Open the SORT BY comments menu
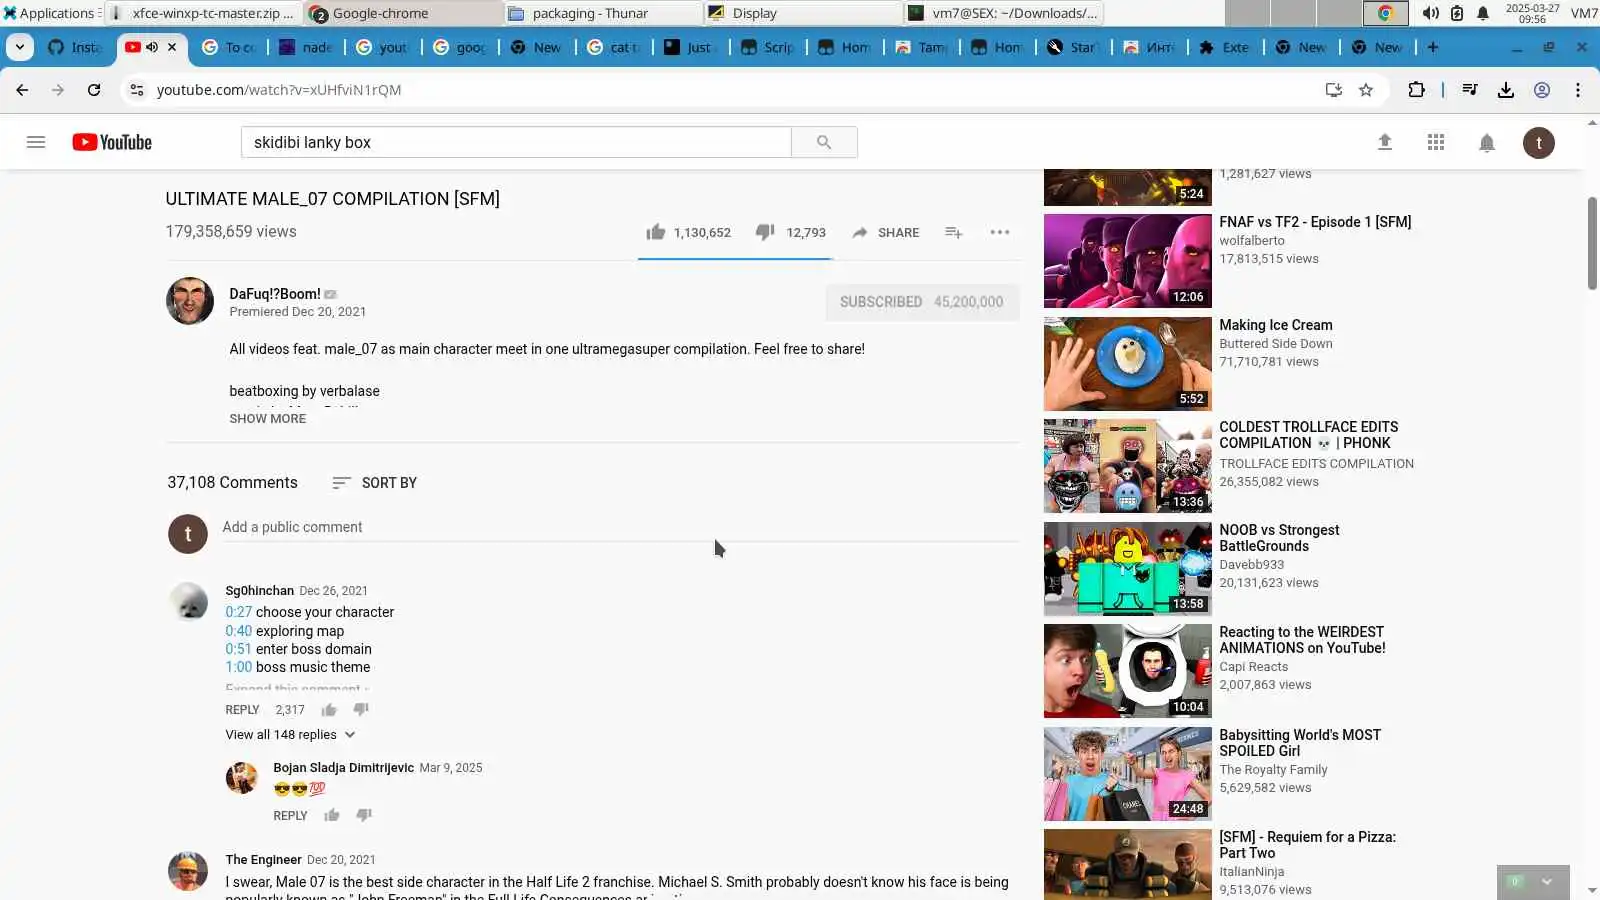 click(x=374, y=483)
